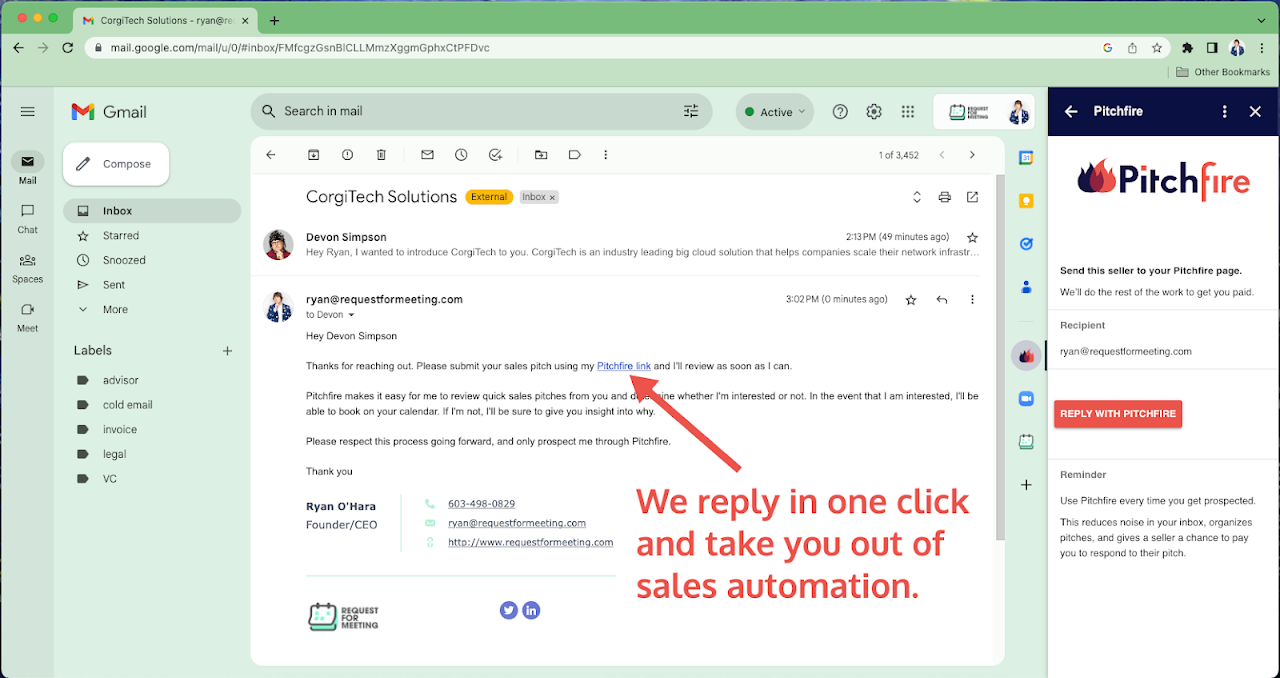1280x678 pixels.
Task: Open Google Keep side panel icon
Action: coord(1026,200)
